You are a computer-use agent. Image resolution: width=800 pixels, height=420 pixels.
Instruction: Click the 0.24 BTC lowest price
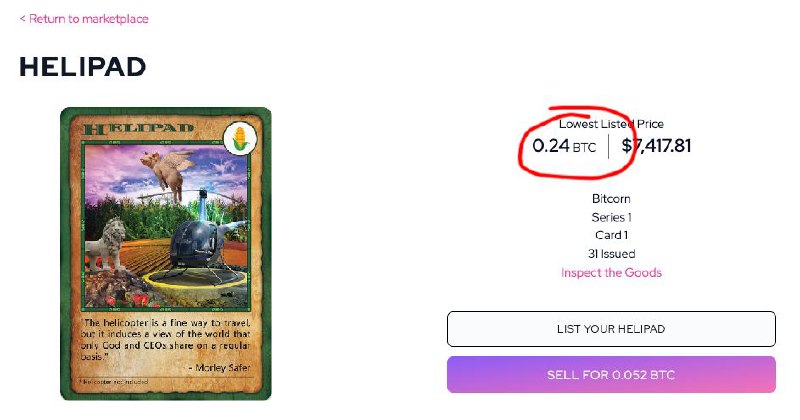pyautogui.click(x=564, y=146)
